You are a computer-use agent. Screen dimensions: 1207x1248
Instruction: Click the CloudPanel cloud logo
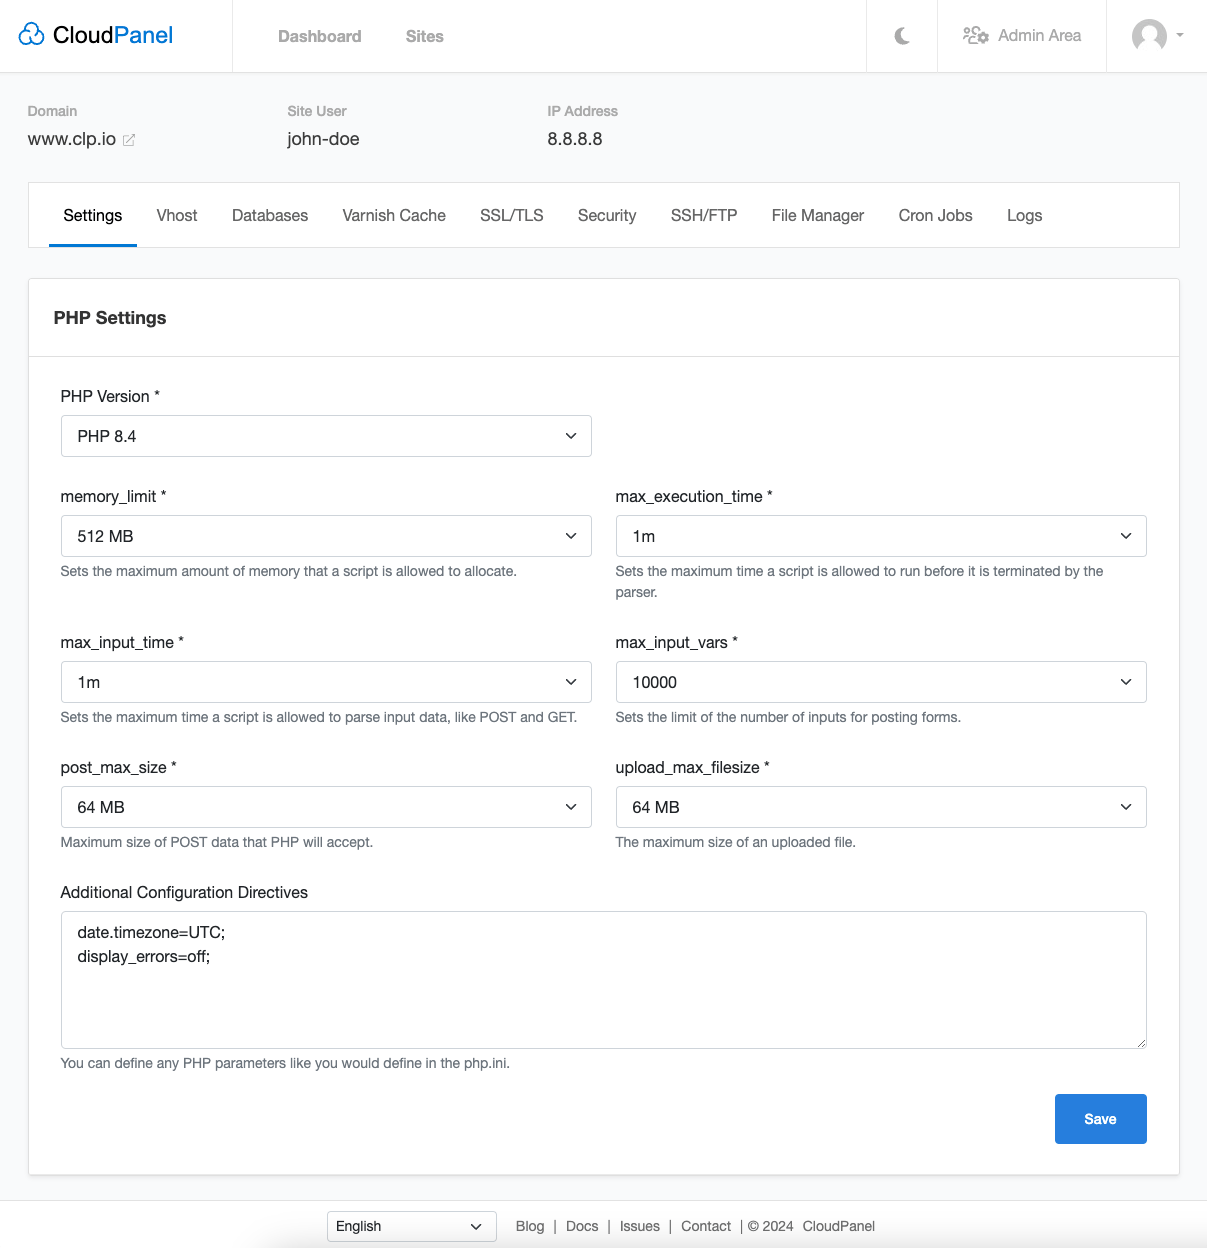[x=32, y=33]
